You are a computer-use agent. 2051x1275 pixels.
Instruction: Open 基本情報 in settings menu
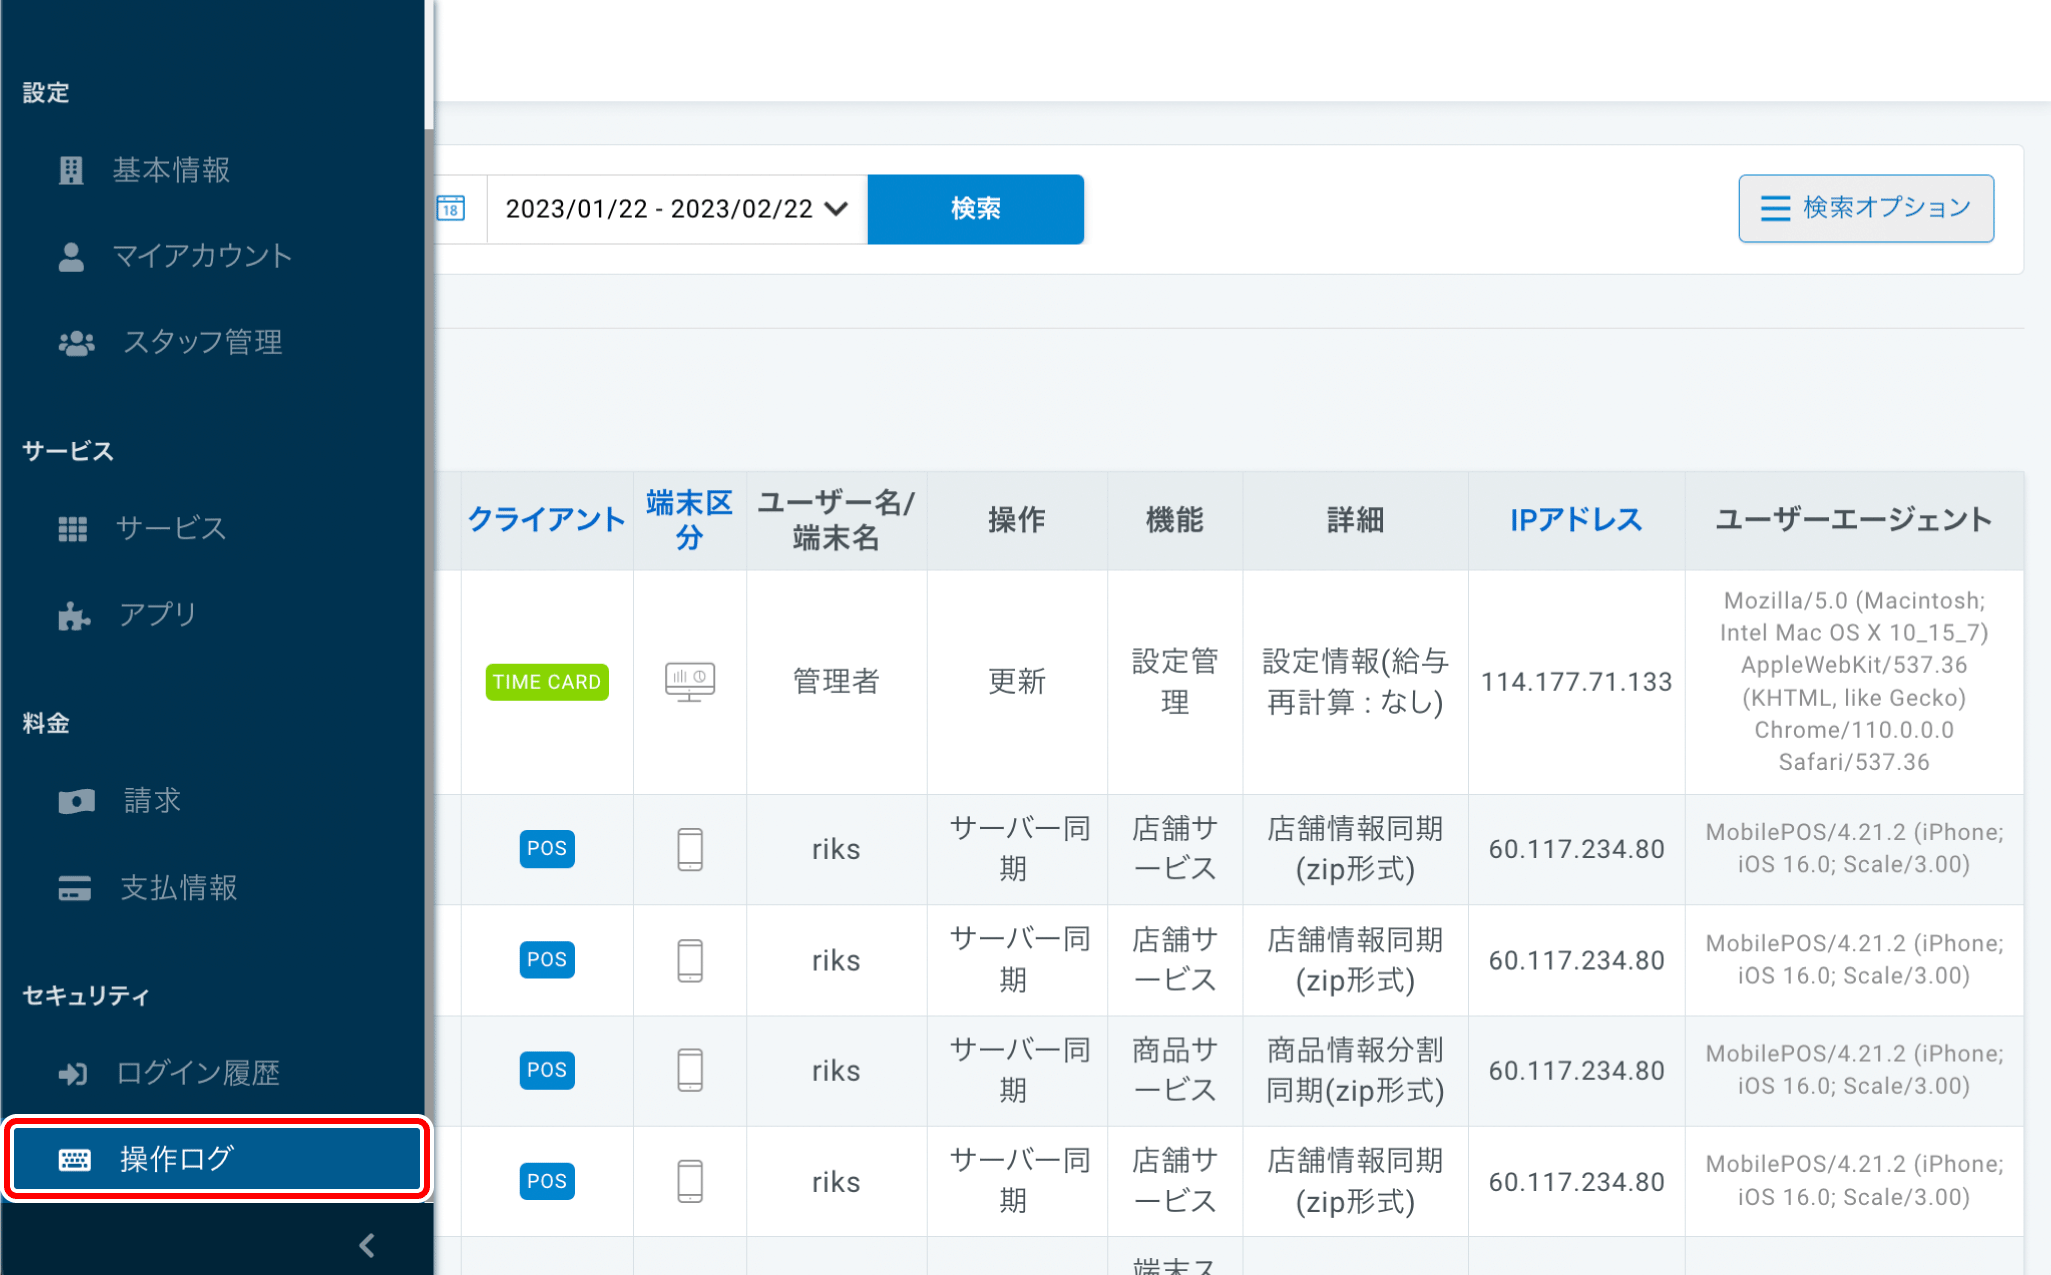pyautogui.click(x=171, y=171)
